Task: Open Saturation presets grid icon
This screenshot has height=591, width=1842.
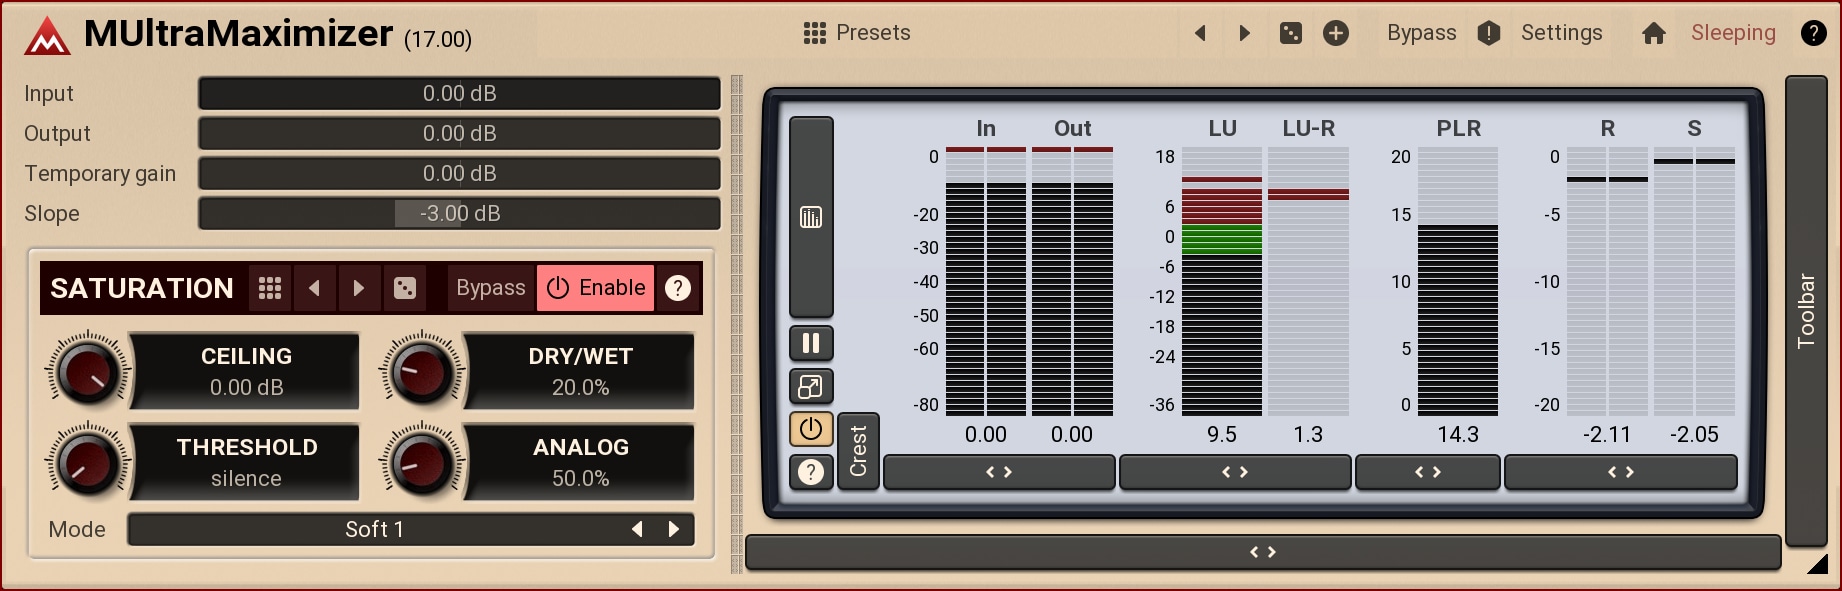Action: tap(270, 288)
